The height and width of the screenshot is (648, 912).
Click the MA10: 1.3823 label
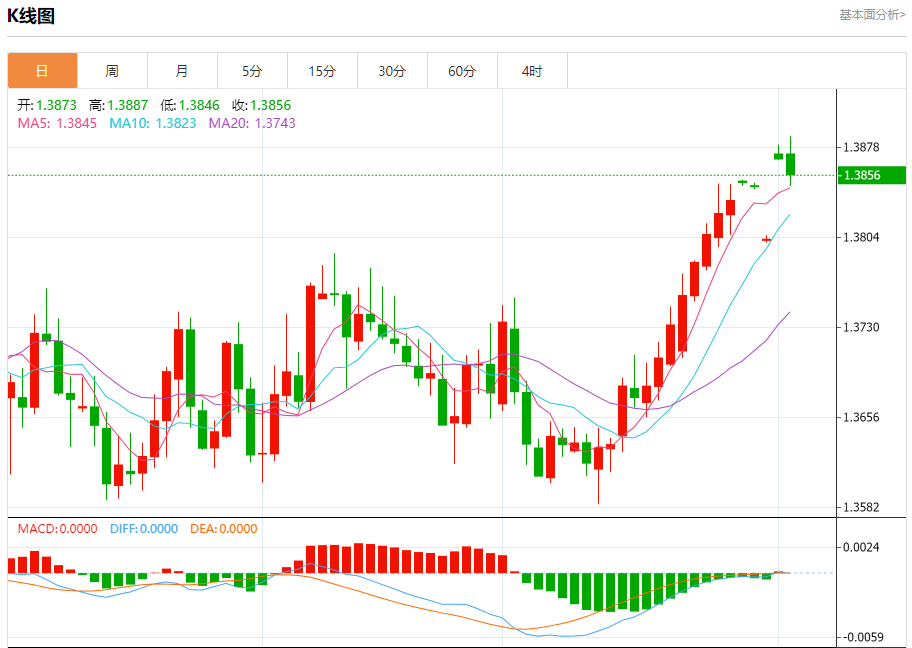pos(152,123)
